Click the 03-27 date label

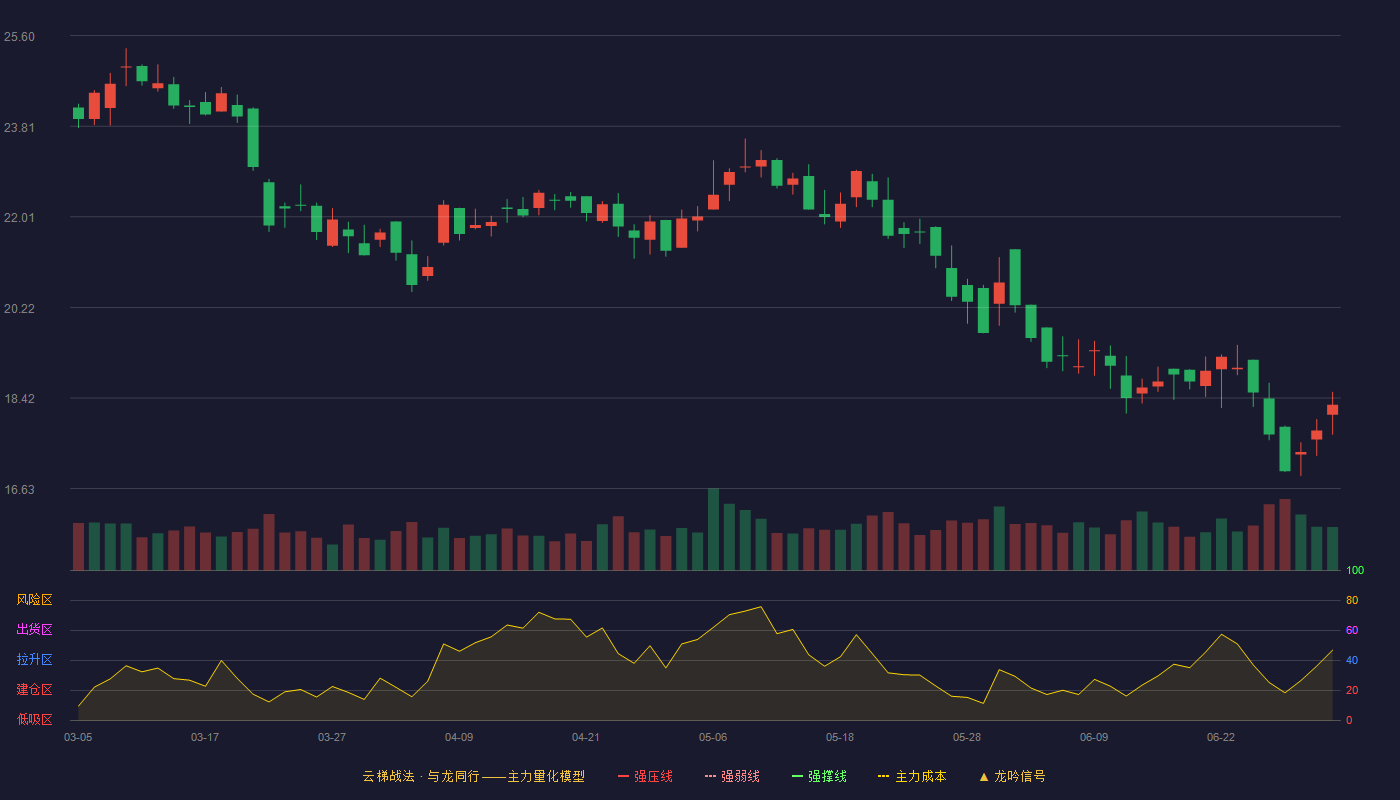tap(332, 737)
